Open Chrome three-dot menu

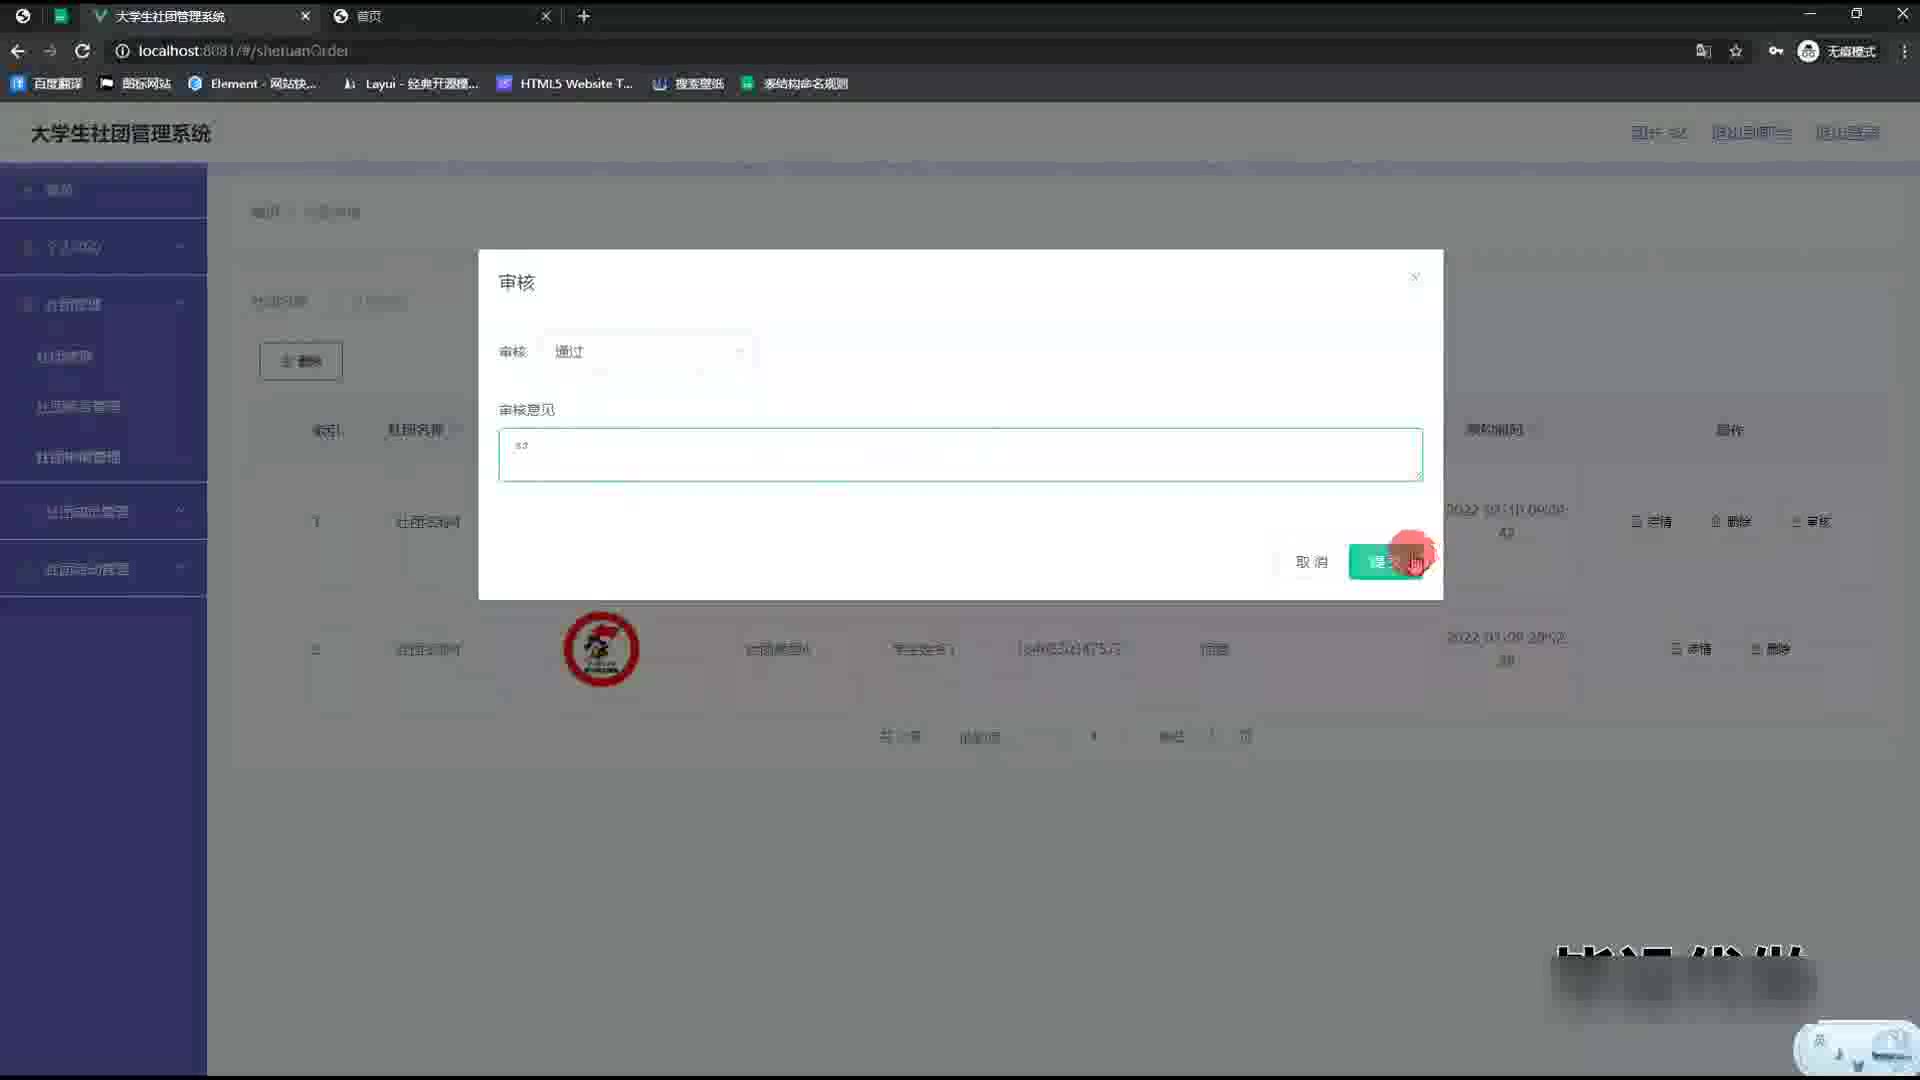(1904, 51)
